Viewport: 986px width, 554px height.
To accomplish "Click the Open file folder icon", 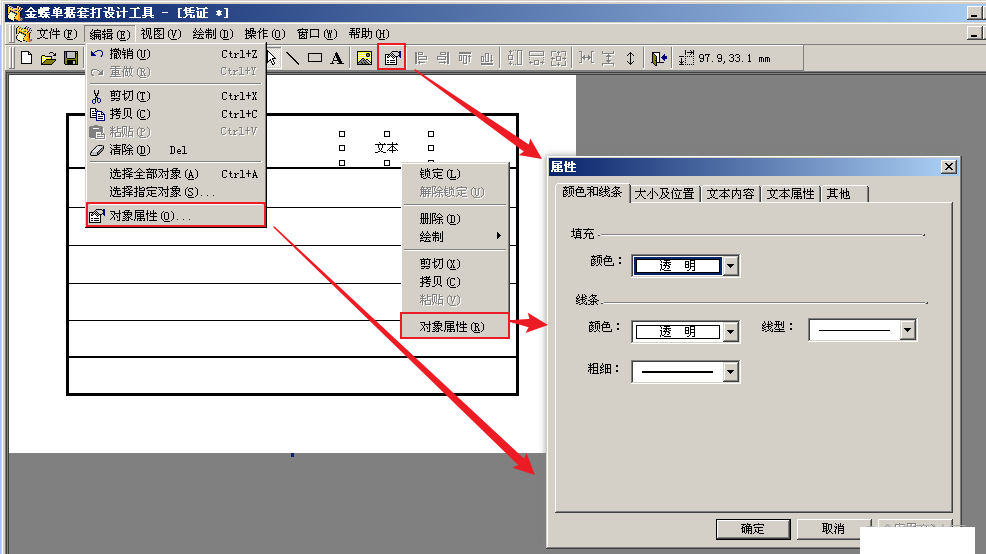I will pyautogui.click(x=48, y=58).
